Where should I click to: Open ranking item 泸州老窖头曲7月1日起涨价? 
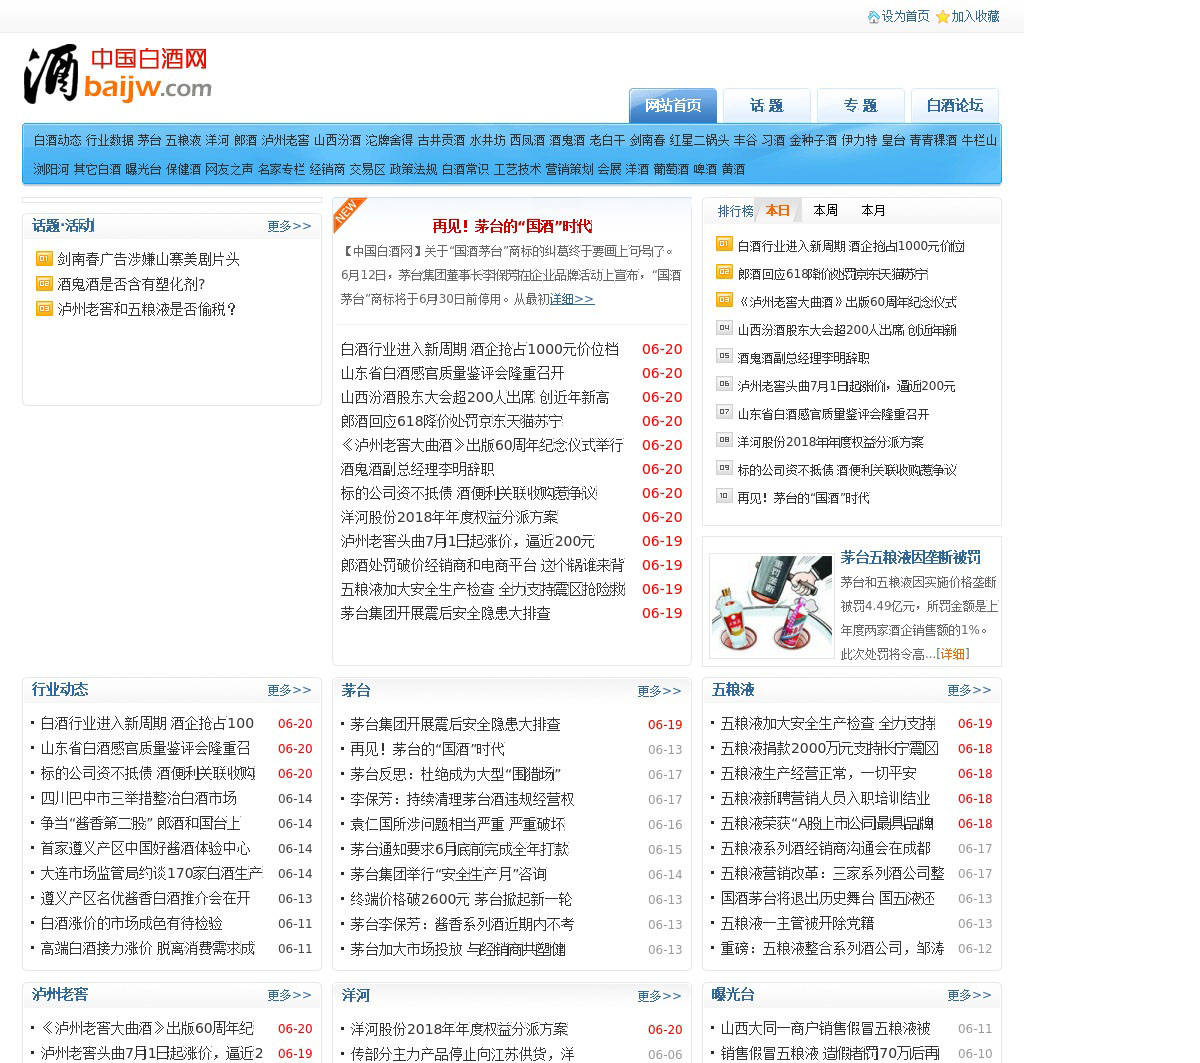[x=847, y=385]
